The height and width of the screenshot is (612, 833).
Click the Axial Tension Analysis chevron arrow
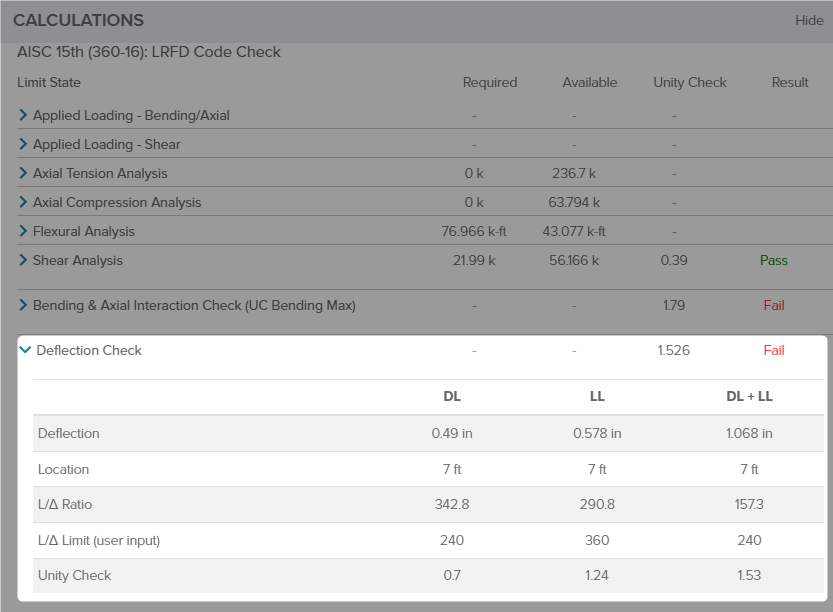tap(24, 173)
